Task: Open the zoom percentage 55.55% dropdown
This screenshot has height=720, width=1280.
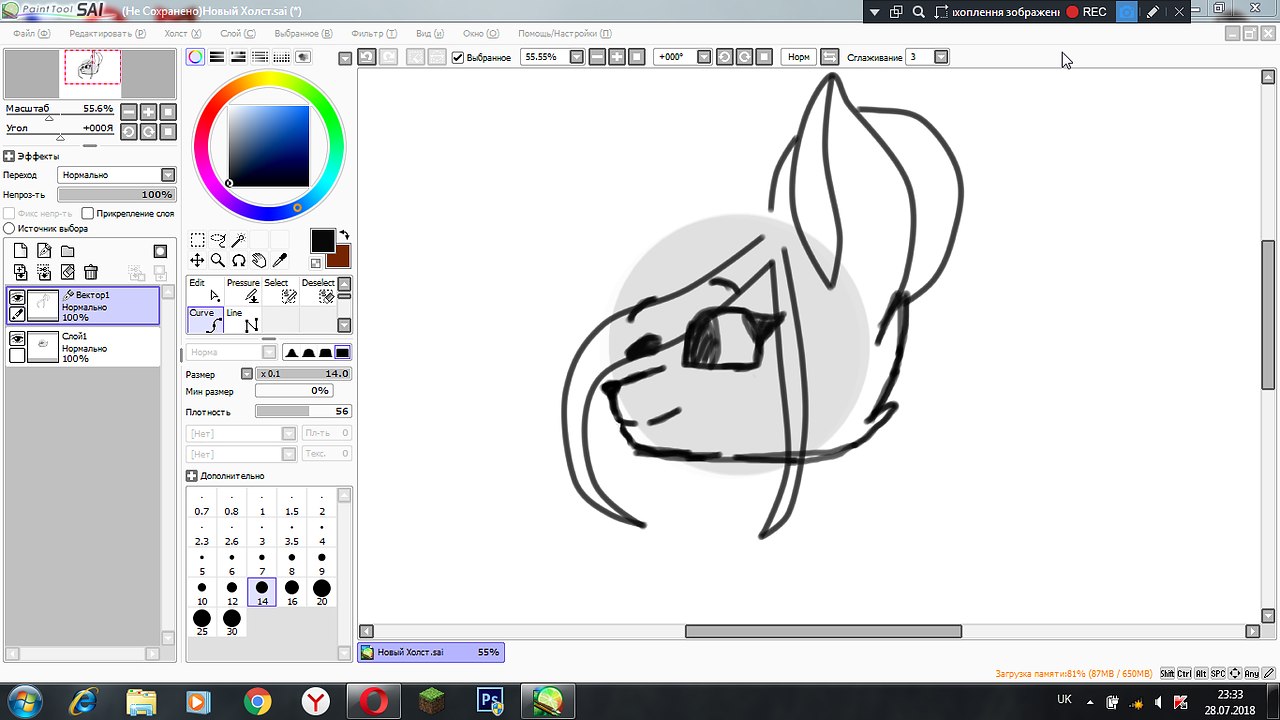Action: pos(577,57)
